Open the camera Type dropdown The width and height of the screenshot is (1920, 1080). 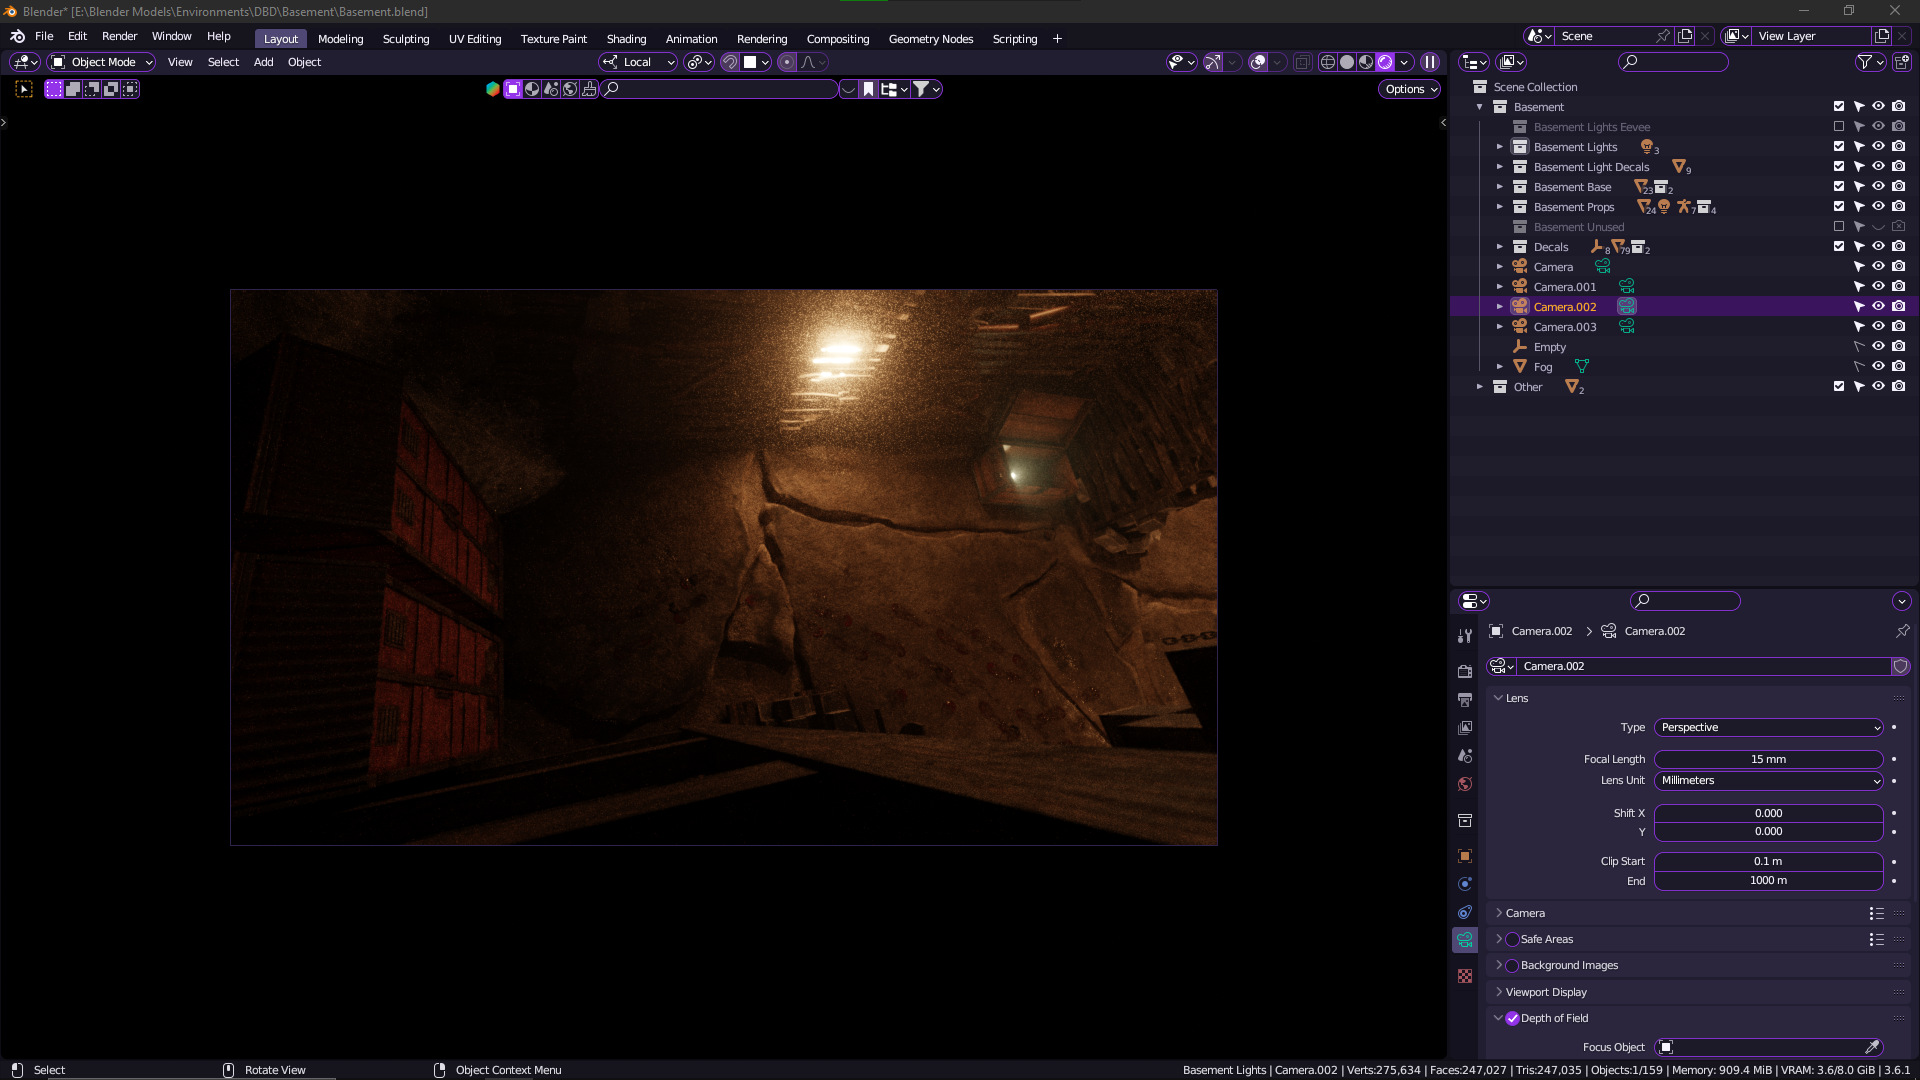(1768, 727)
